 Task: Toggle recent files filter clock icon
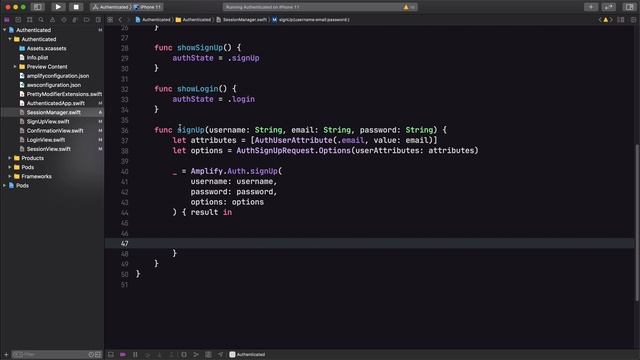click(x=91, y=354)
